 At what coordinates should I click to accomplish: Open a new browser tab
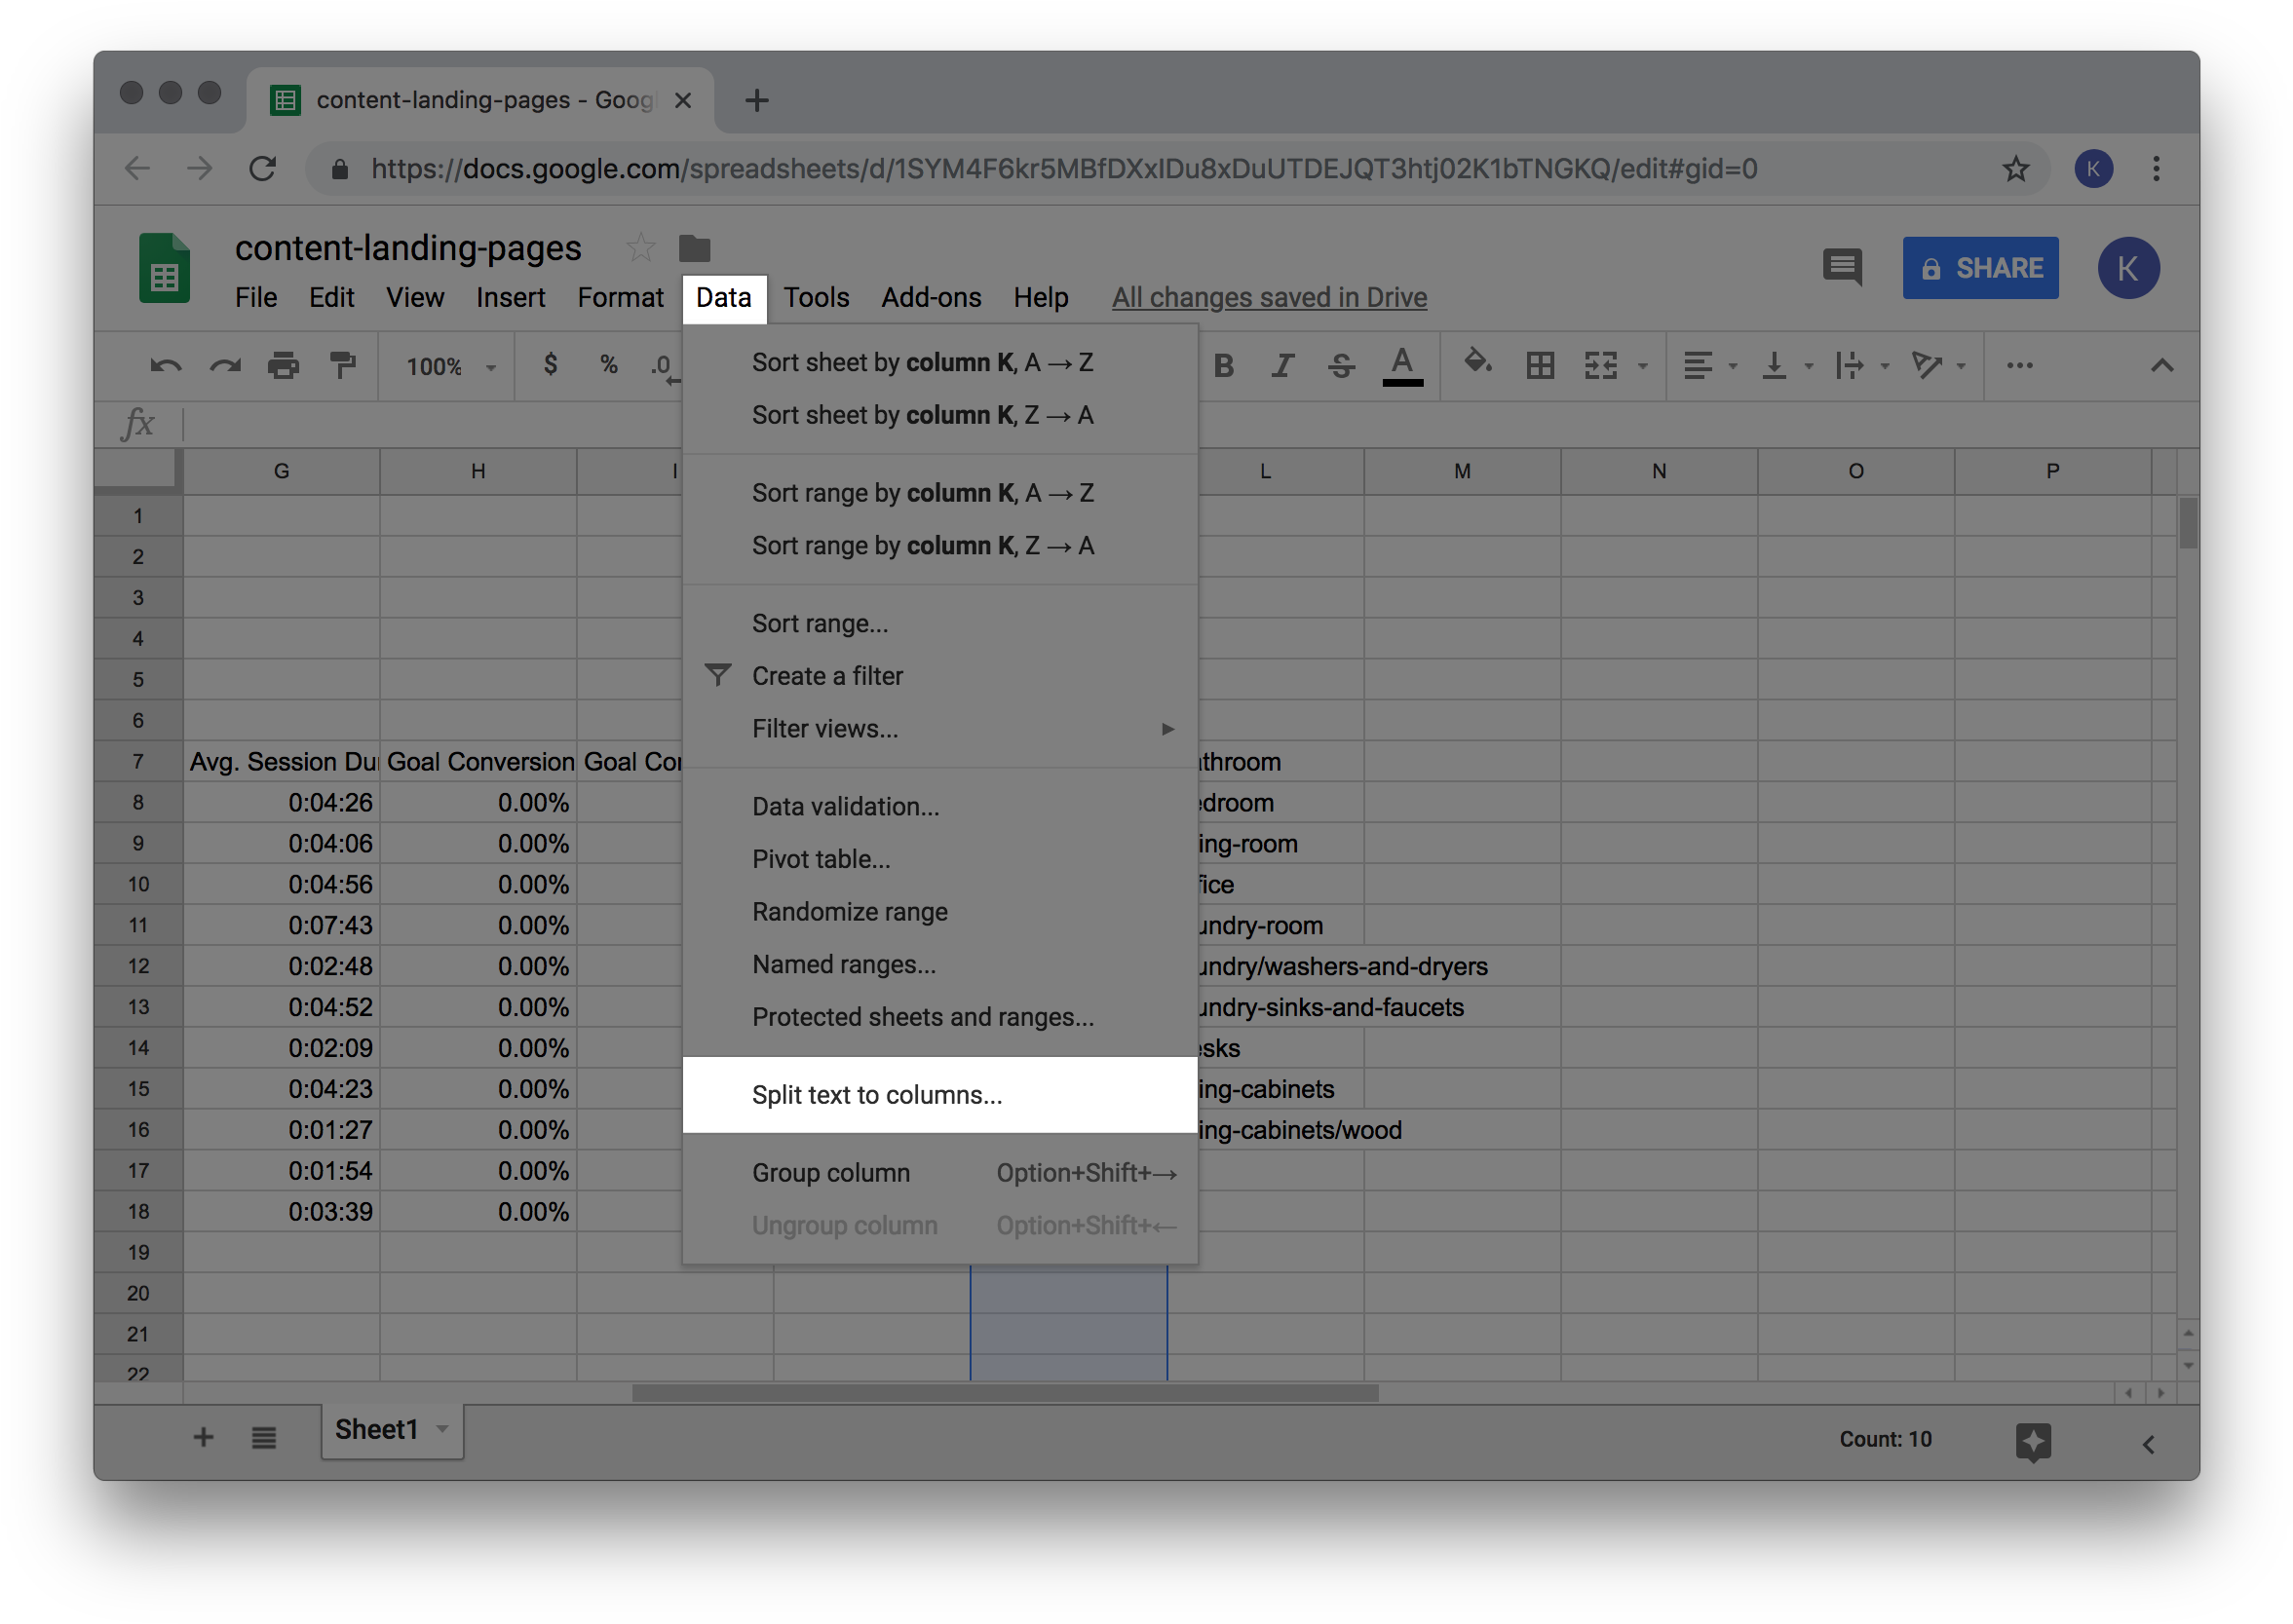click(757, 100)
